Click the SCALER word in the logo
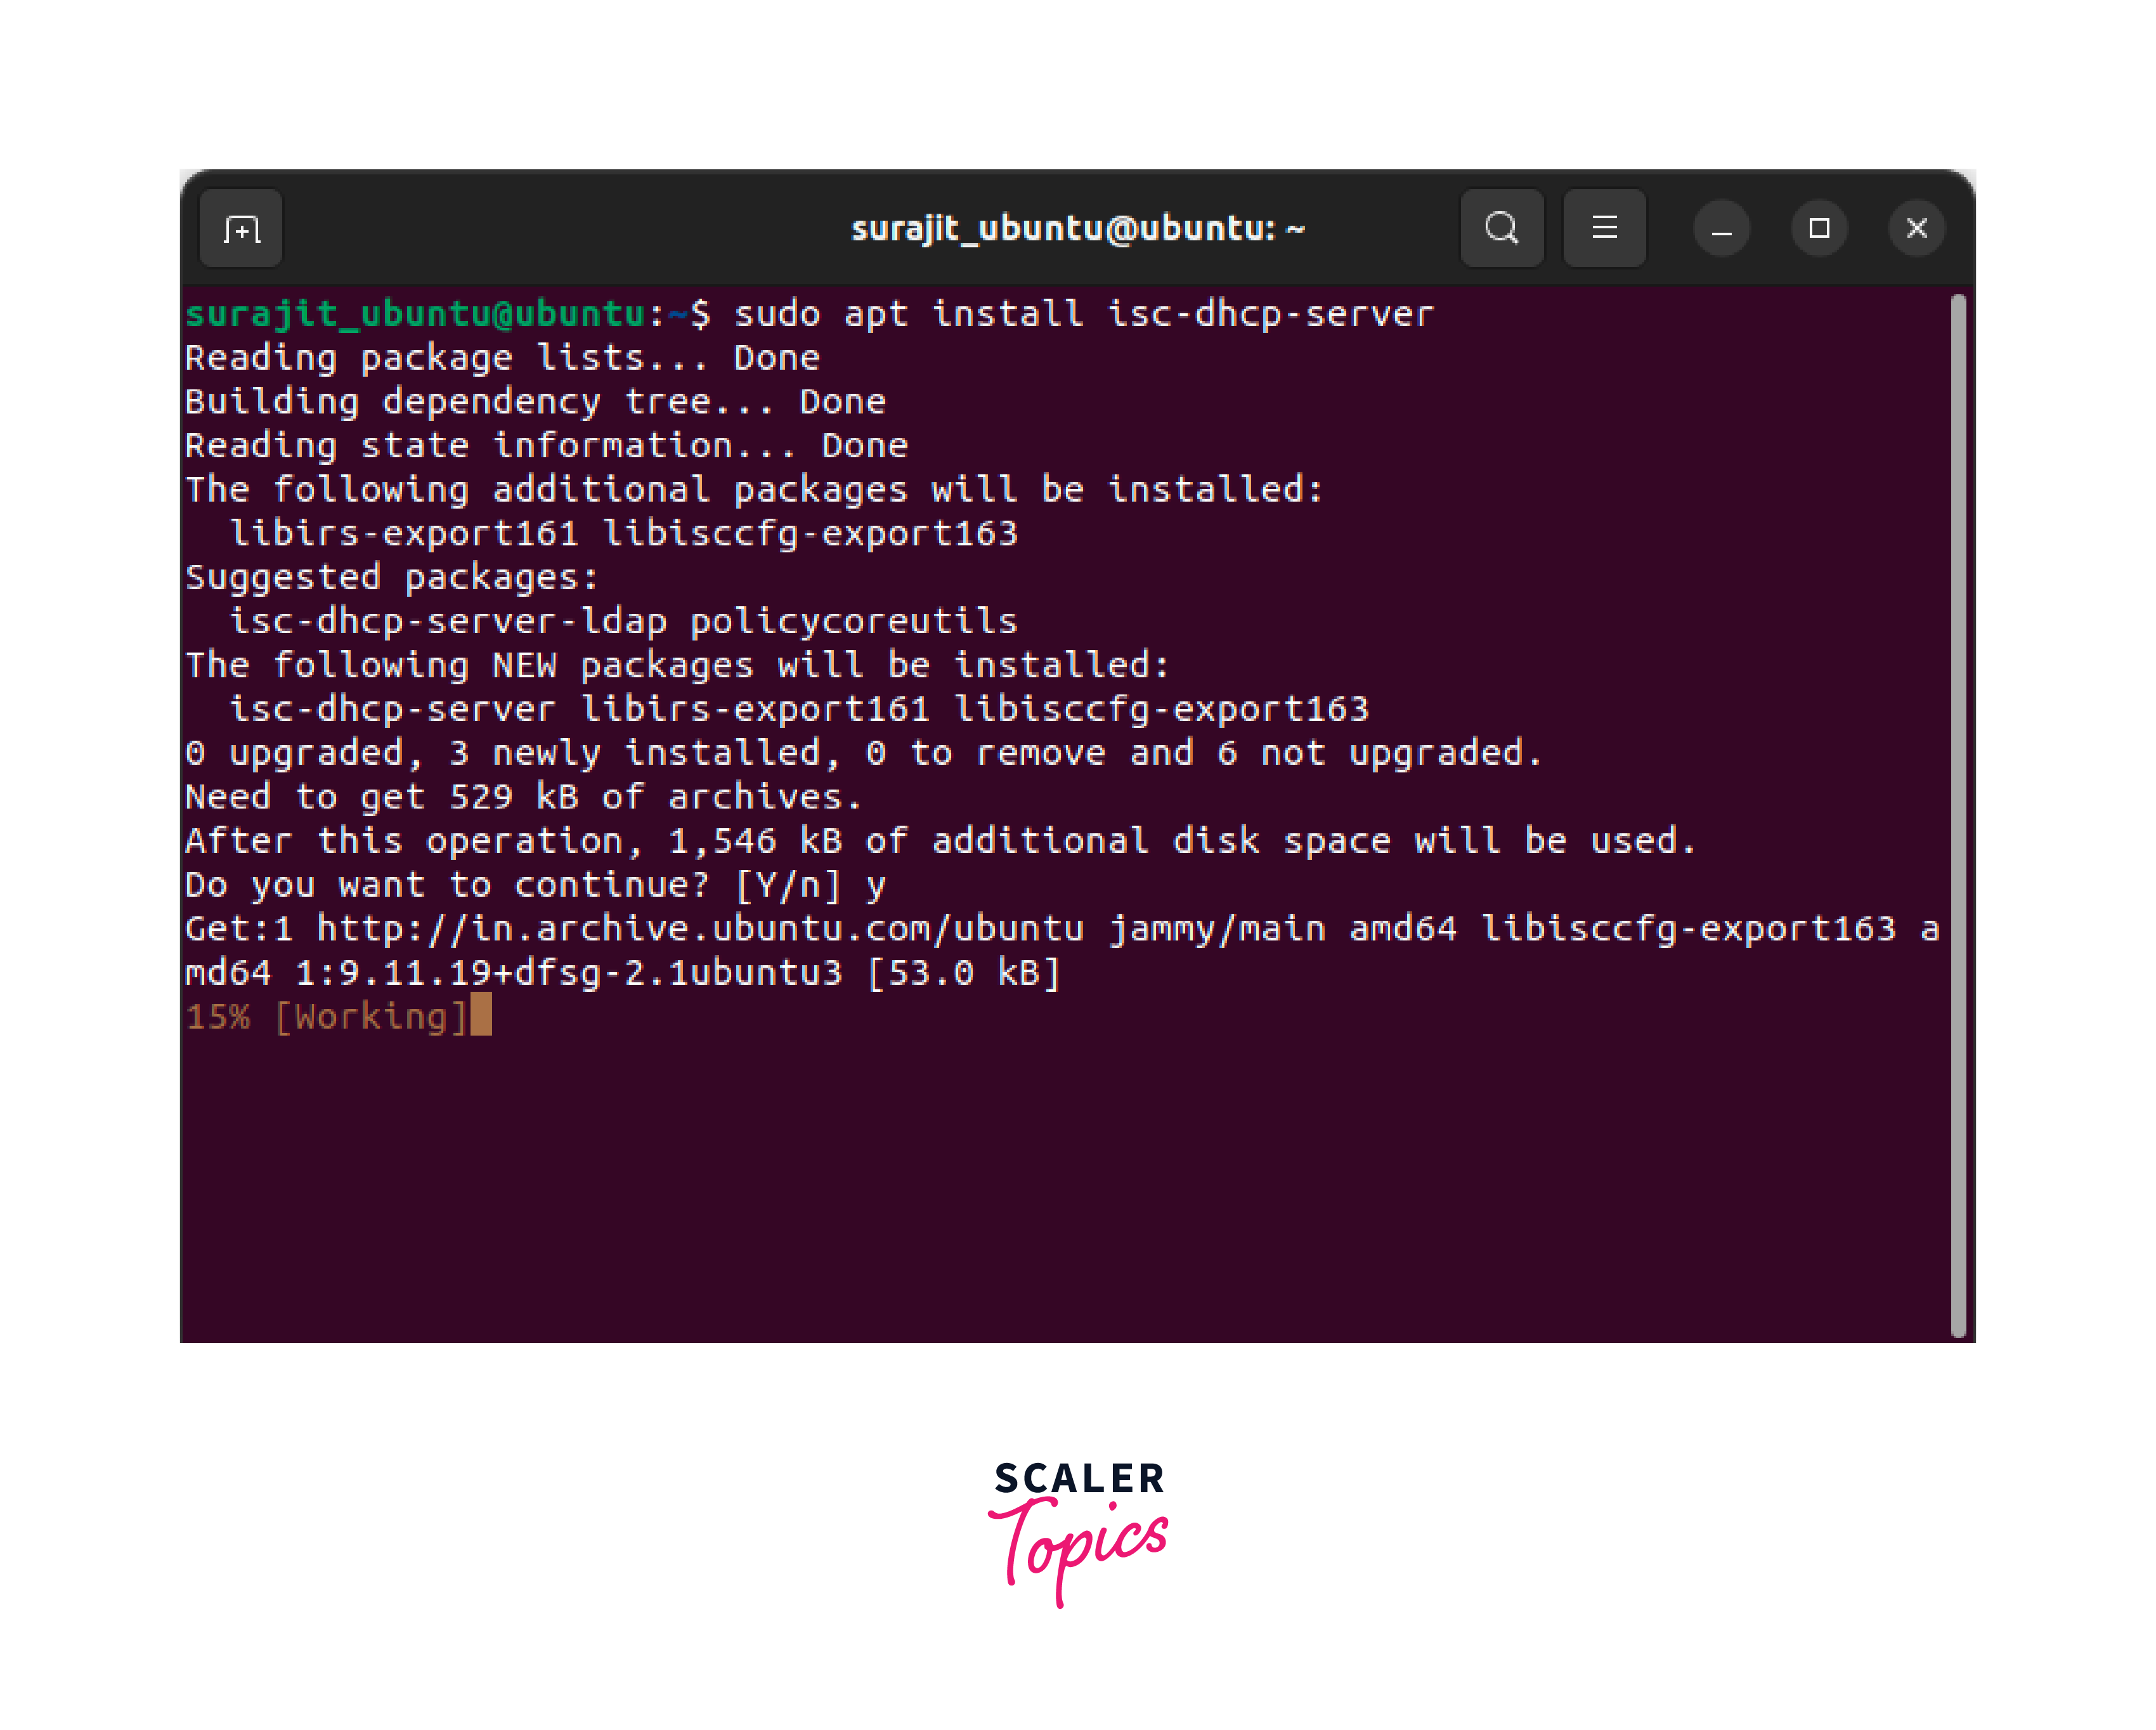 click(1079, 1478)
